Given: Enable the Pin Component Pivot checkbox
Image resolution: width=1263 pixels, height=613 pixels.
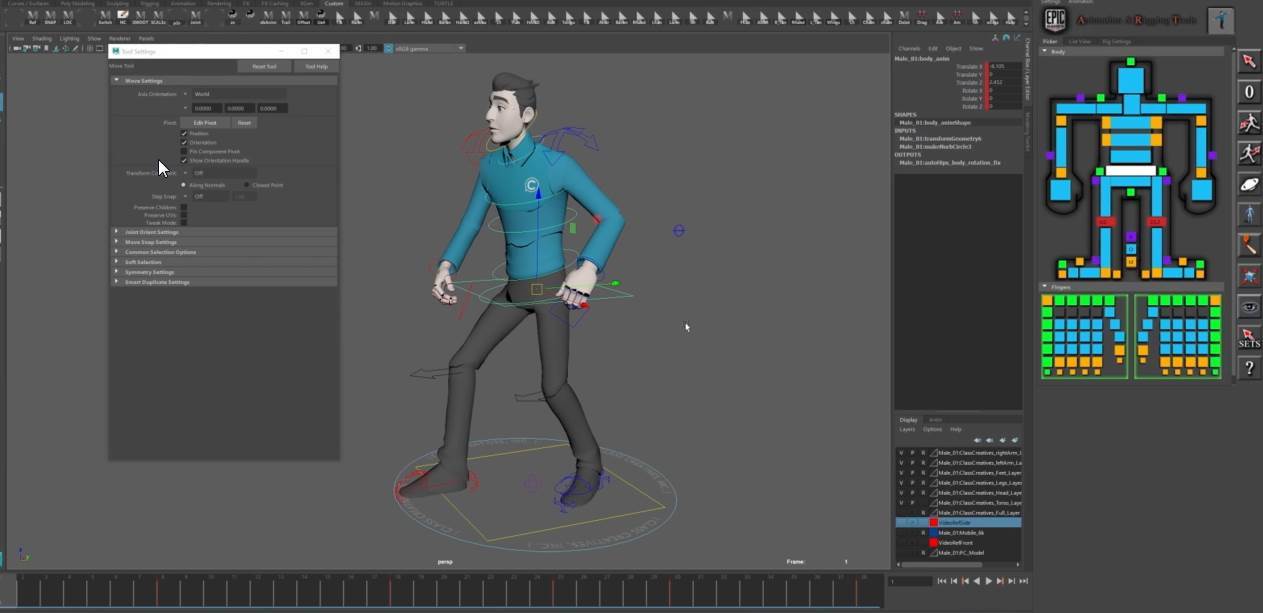Looking at the screenshot, I should (x=184, y=151).
